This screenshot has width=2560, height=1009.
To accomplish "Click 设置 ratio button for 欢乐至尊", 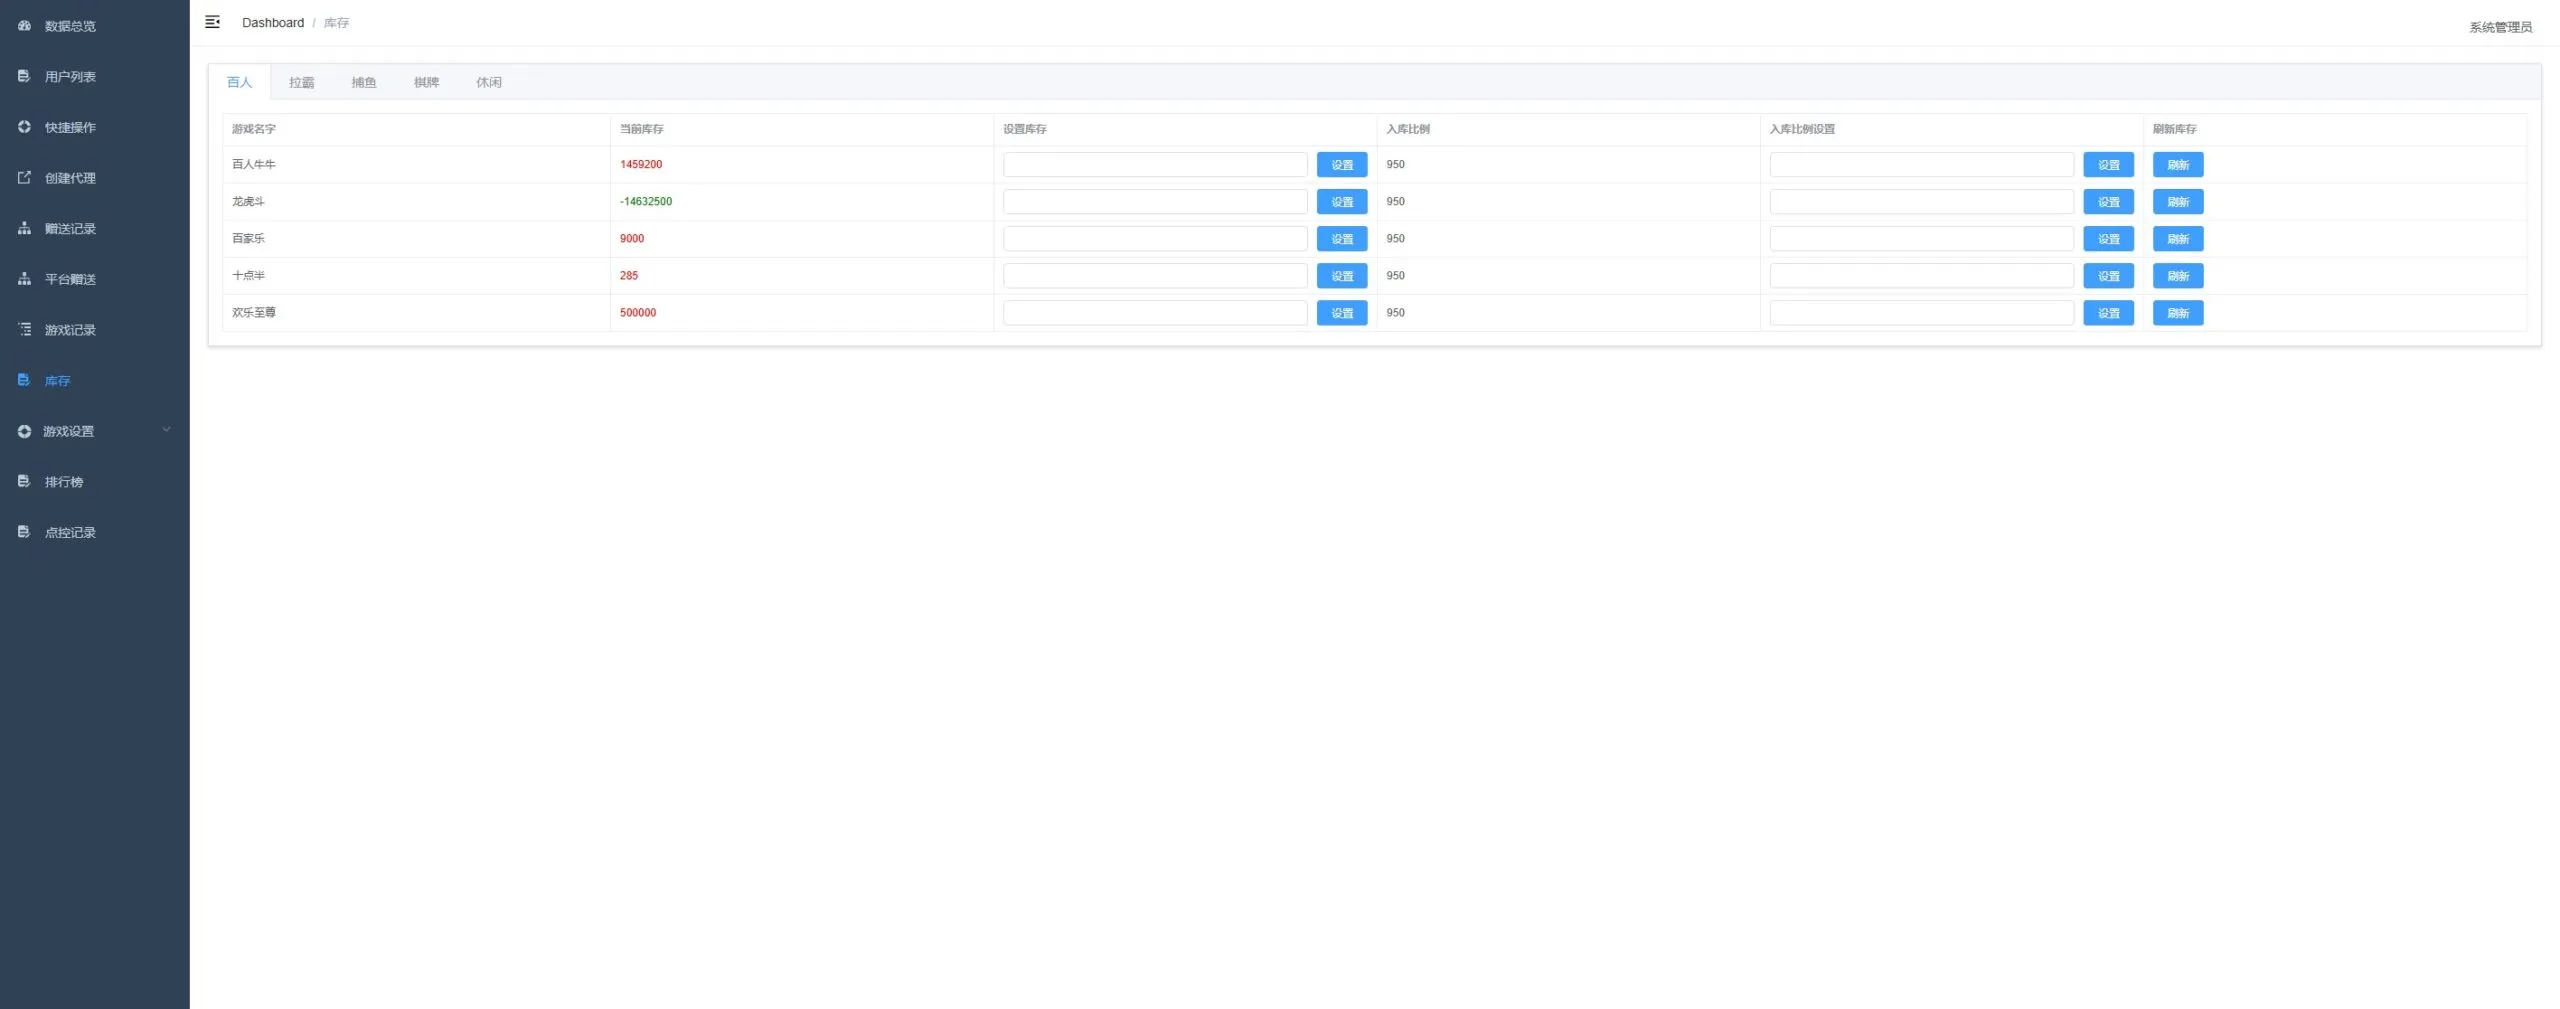I will pos(2108,312).
